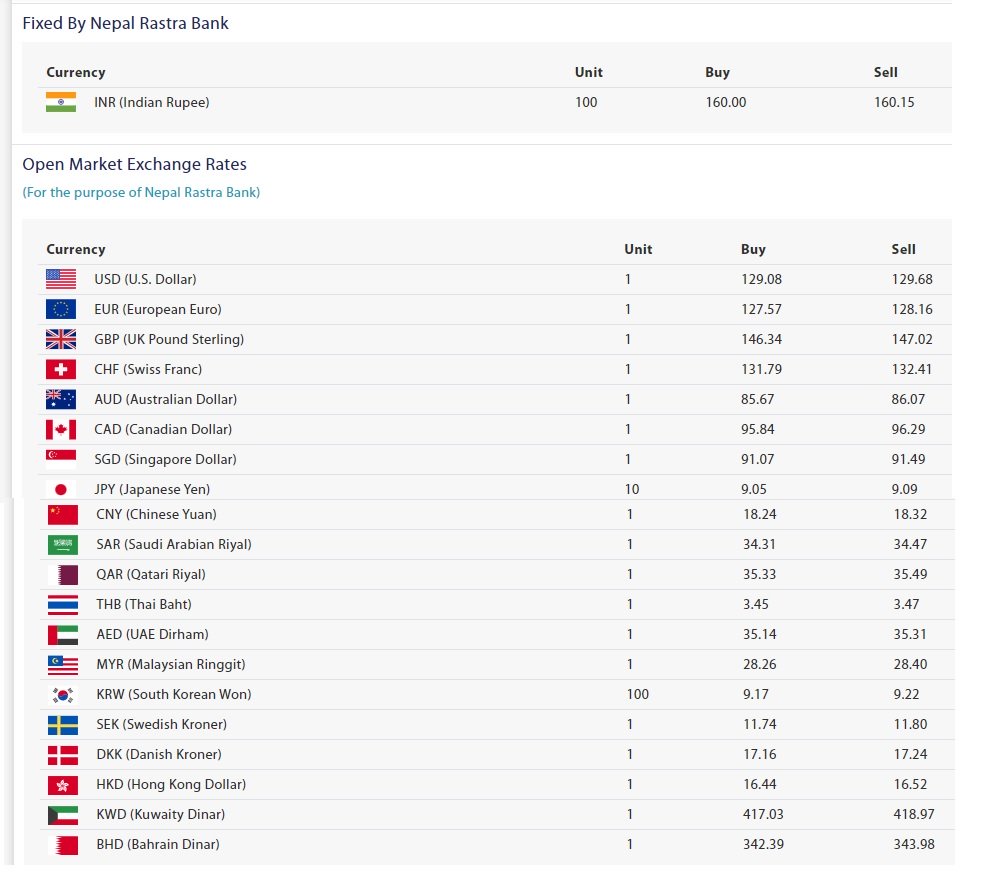Click 'For the purpose of Nepal Rastra Bank' text
Image resolution: width=988 pixels, height=876 pixels.
141,192
